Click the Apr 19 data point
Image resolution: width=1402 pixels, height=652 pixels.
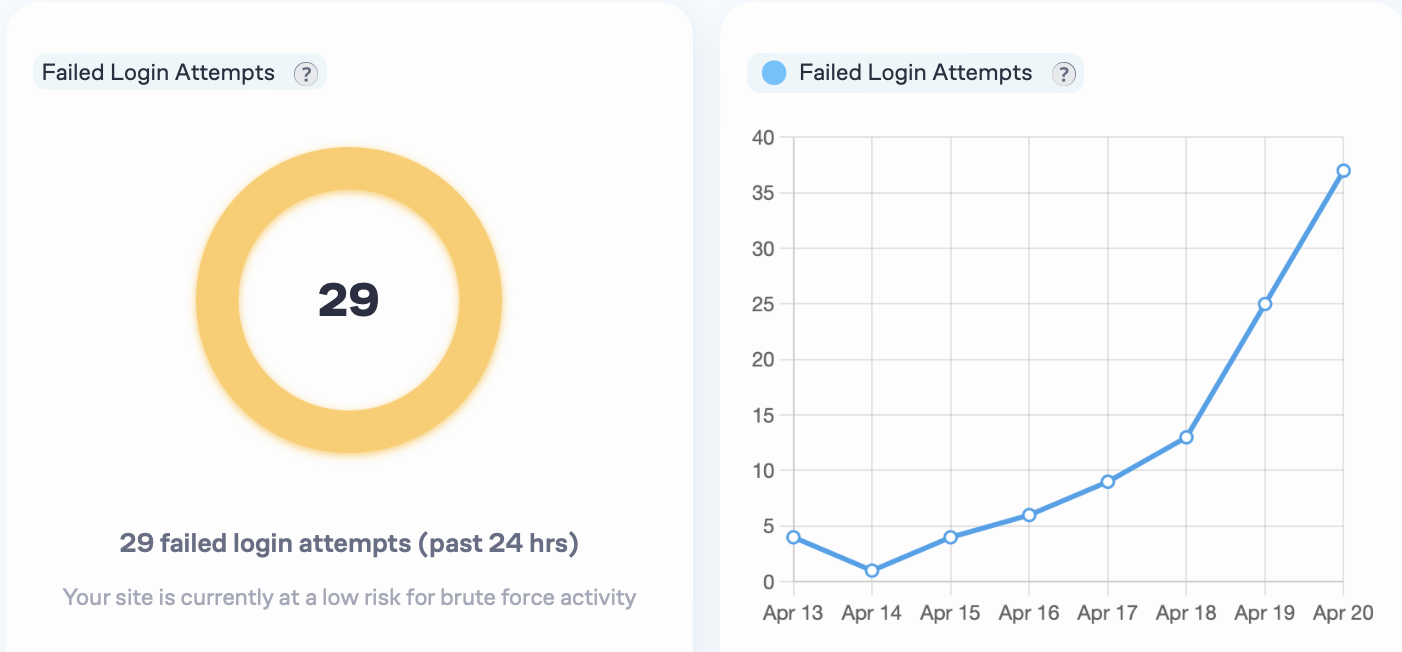[x=1265, y=304]
